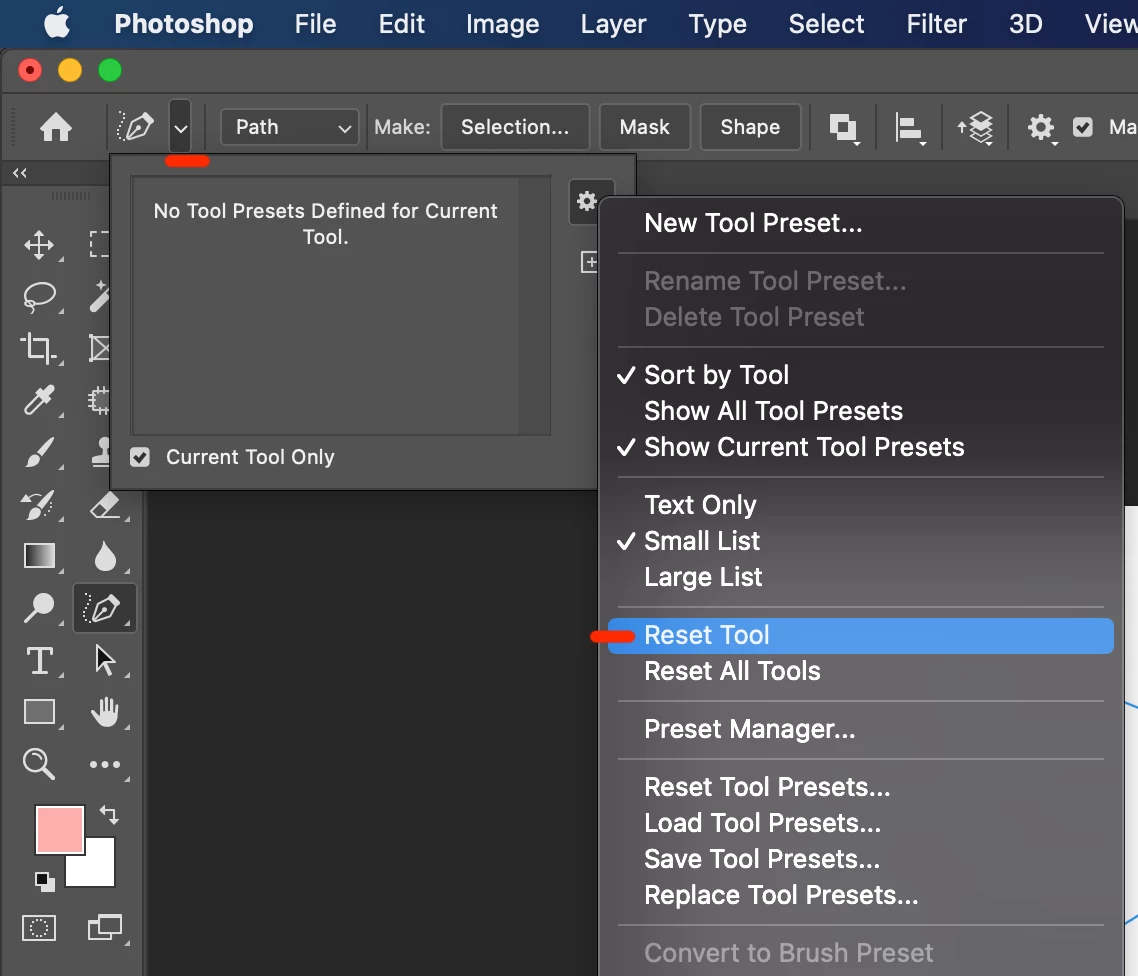Viewport: 1138px width, 976px height.
Task: Collapse the toolbar with double arrows
Action: pyautogui.click(x=20, y=173)
